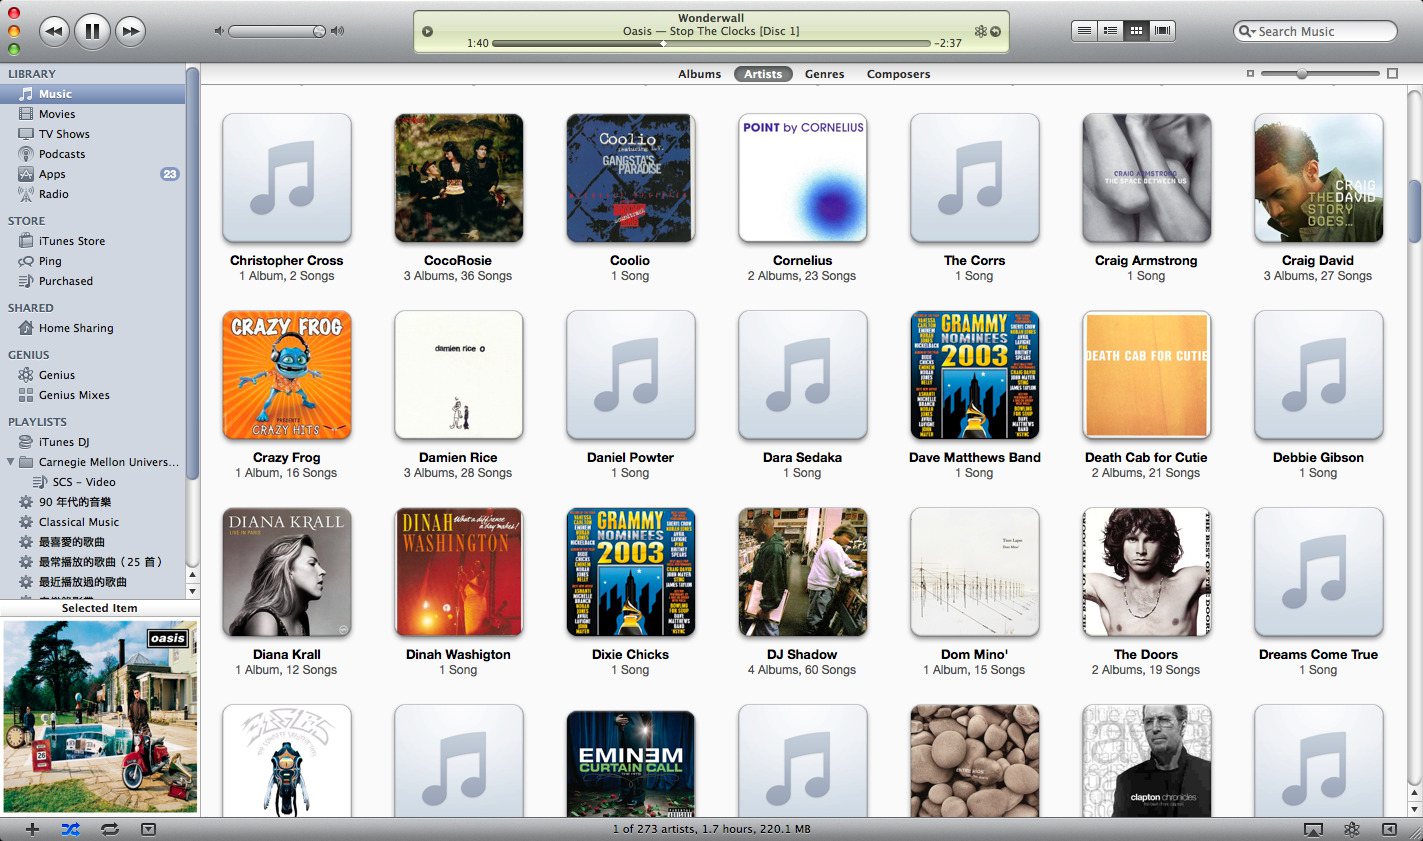Open Radio in the sidebar

pyautogui.click(x=92, y=194)
